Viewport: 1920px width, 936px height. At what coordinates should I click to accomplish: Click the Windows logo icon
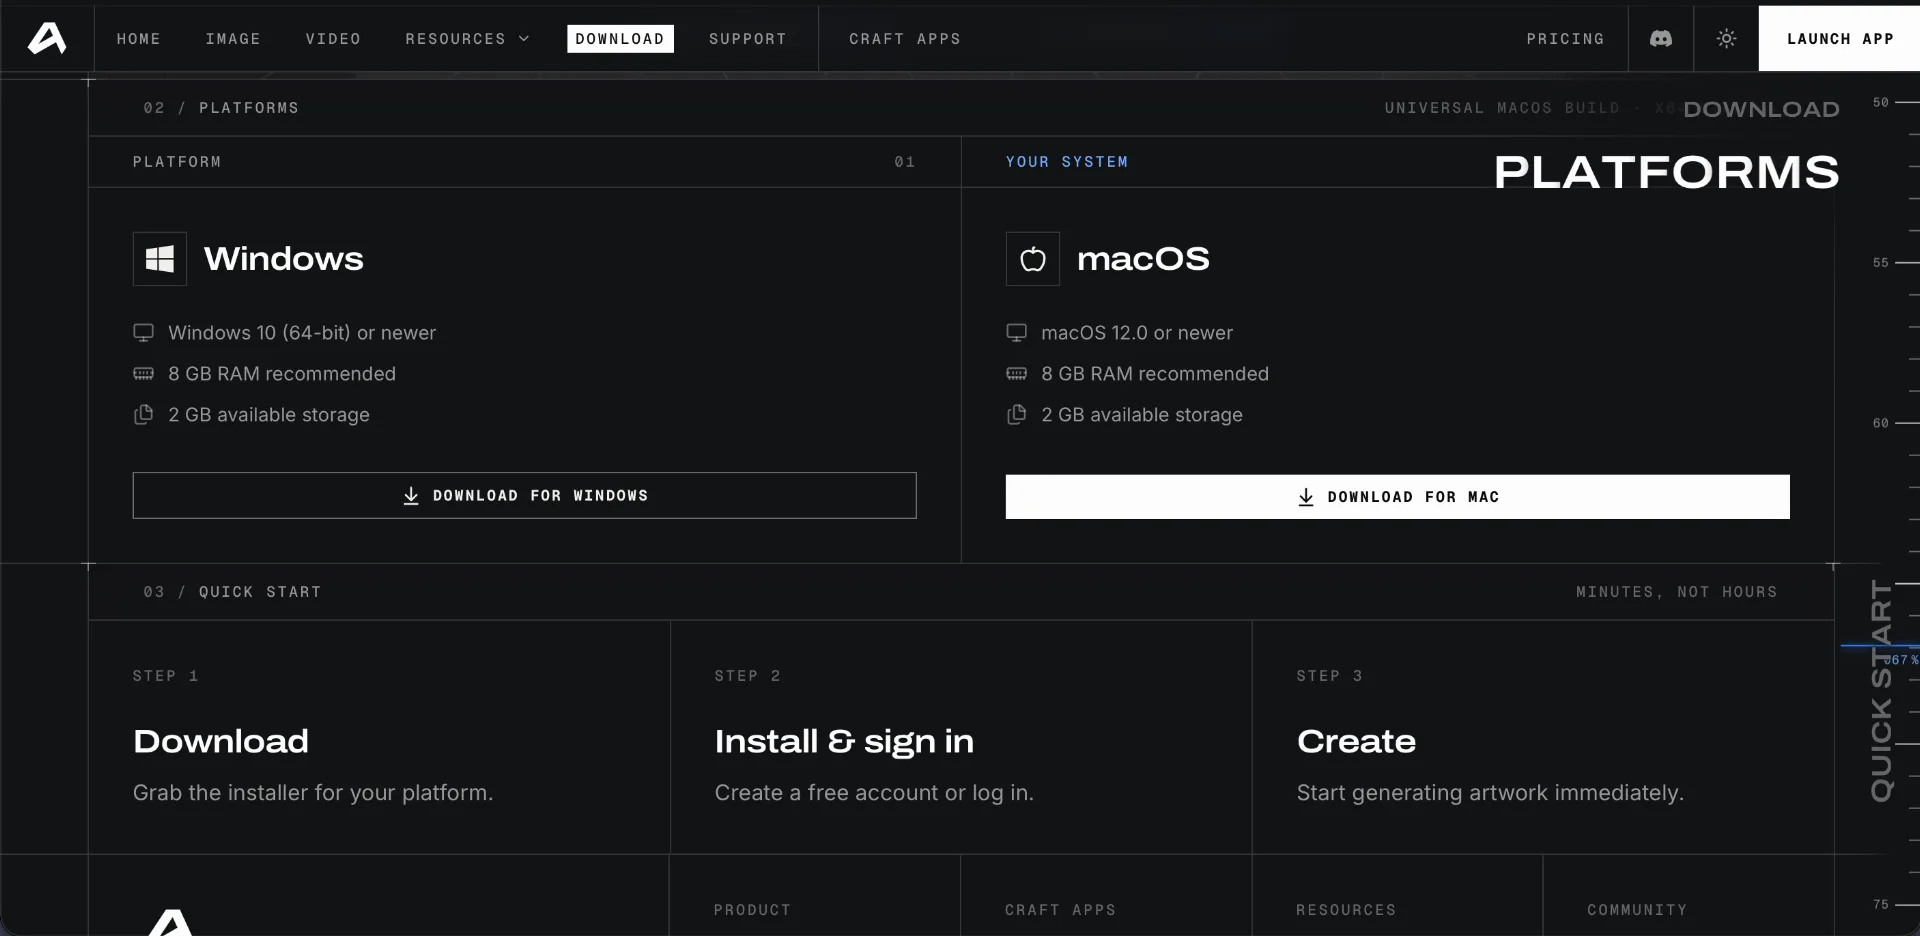pyautogui.click(x=160, y=259)
